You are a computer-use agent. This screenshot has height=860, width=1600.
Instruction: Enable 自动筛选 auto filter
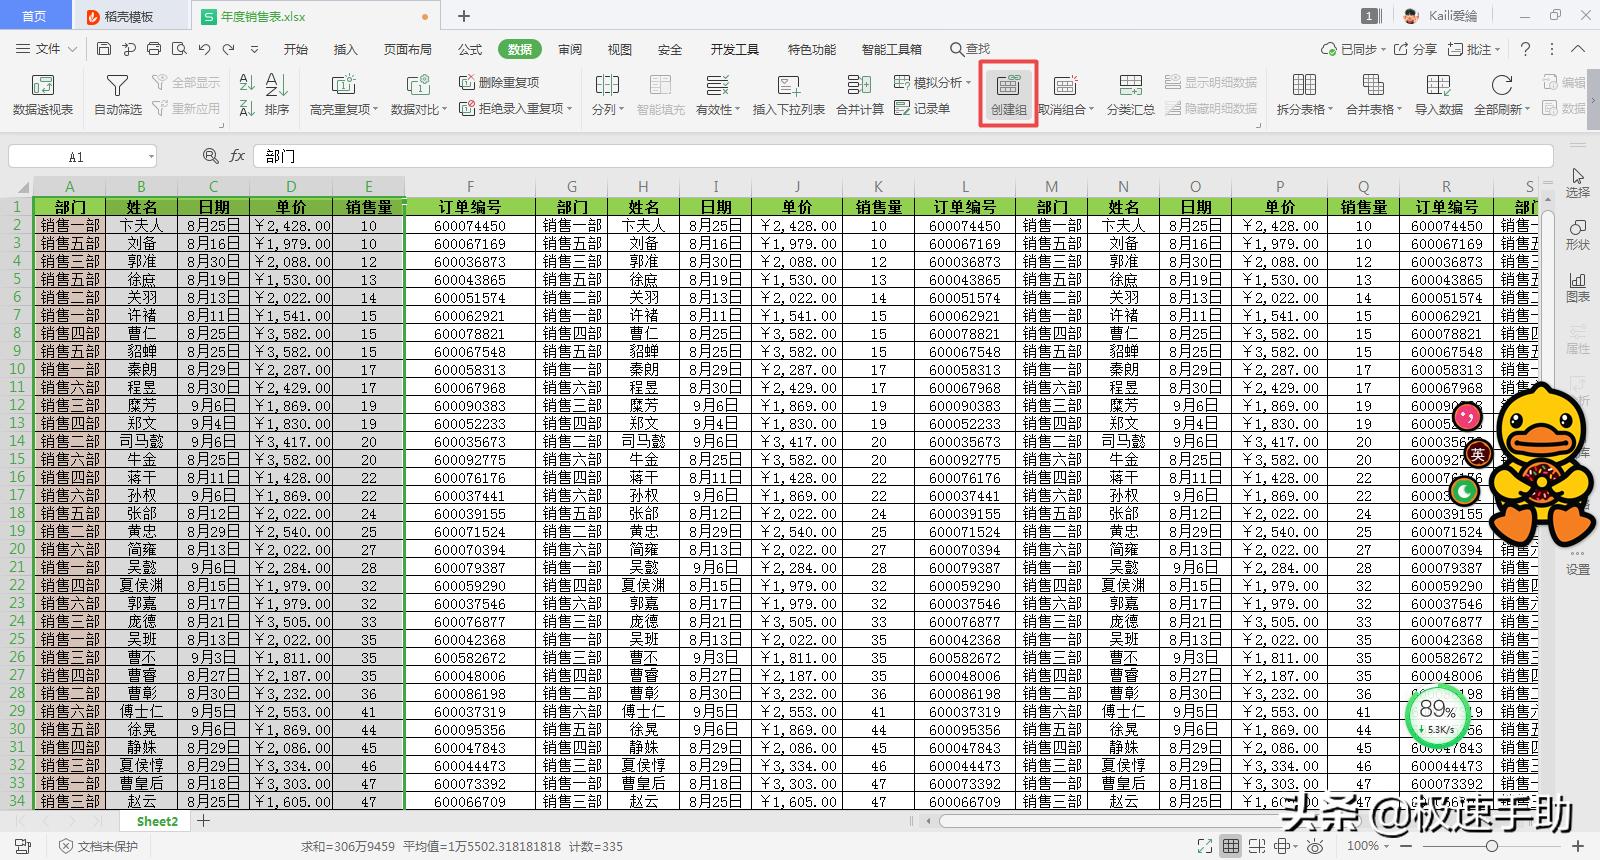click(x=117, y=95)
